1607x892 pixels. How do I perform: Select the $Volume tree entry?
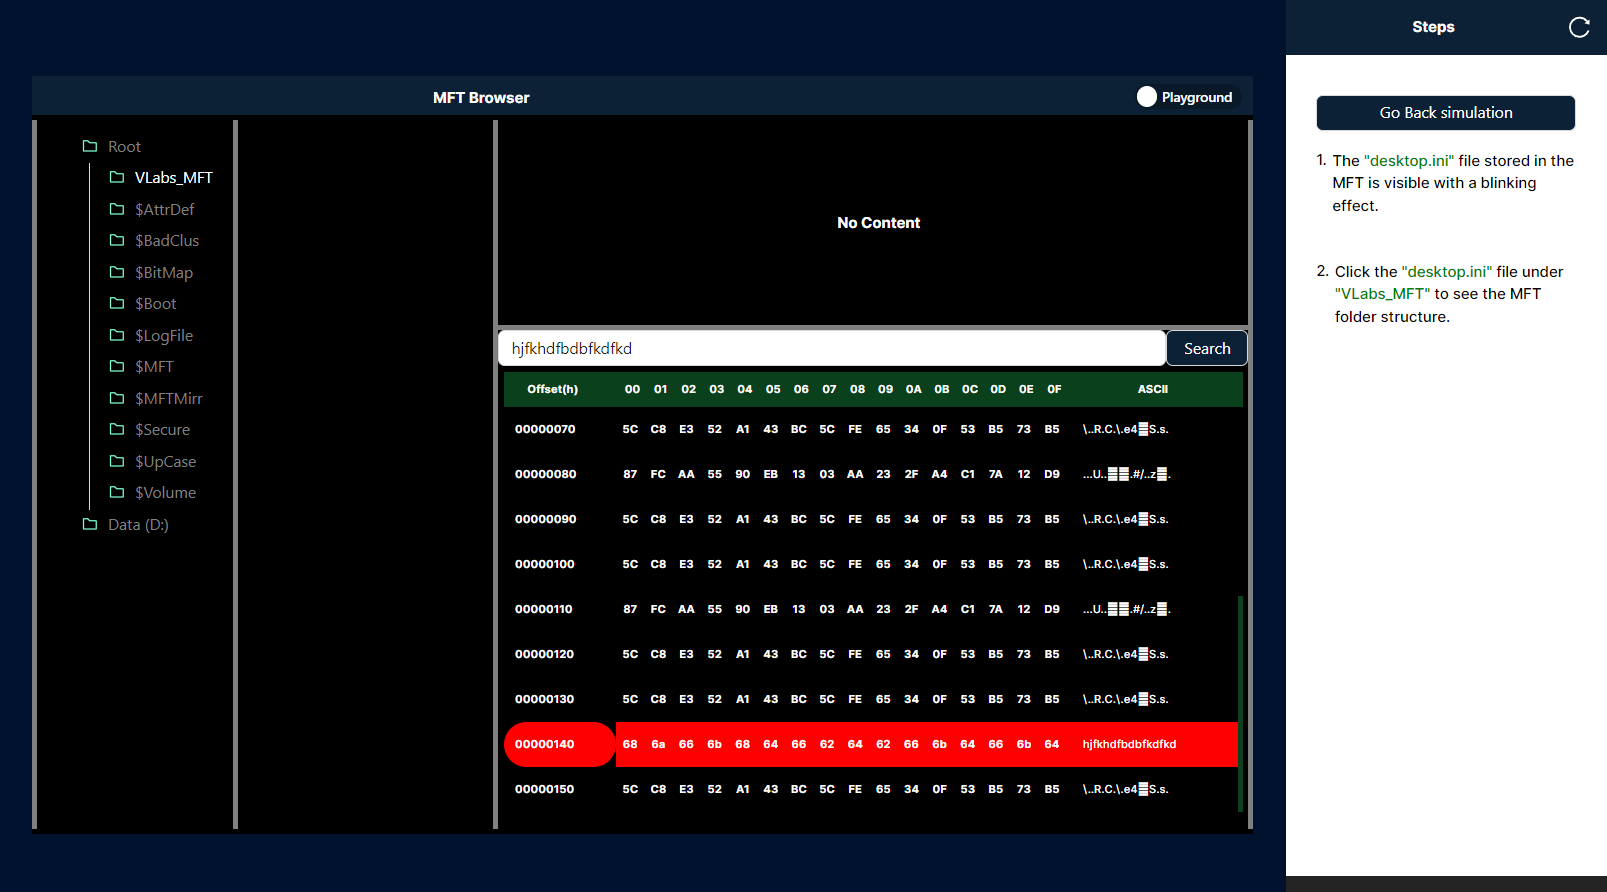coord(165,493)
